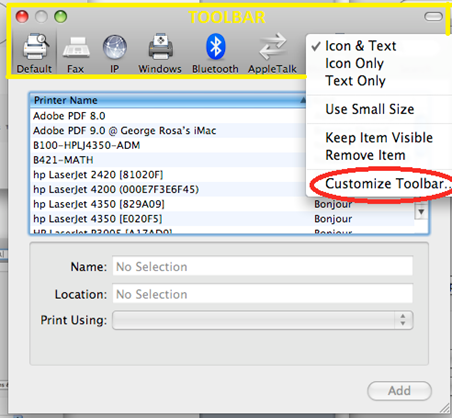Click the green zoom window button
Screen dimensions: 452x418
61,17
